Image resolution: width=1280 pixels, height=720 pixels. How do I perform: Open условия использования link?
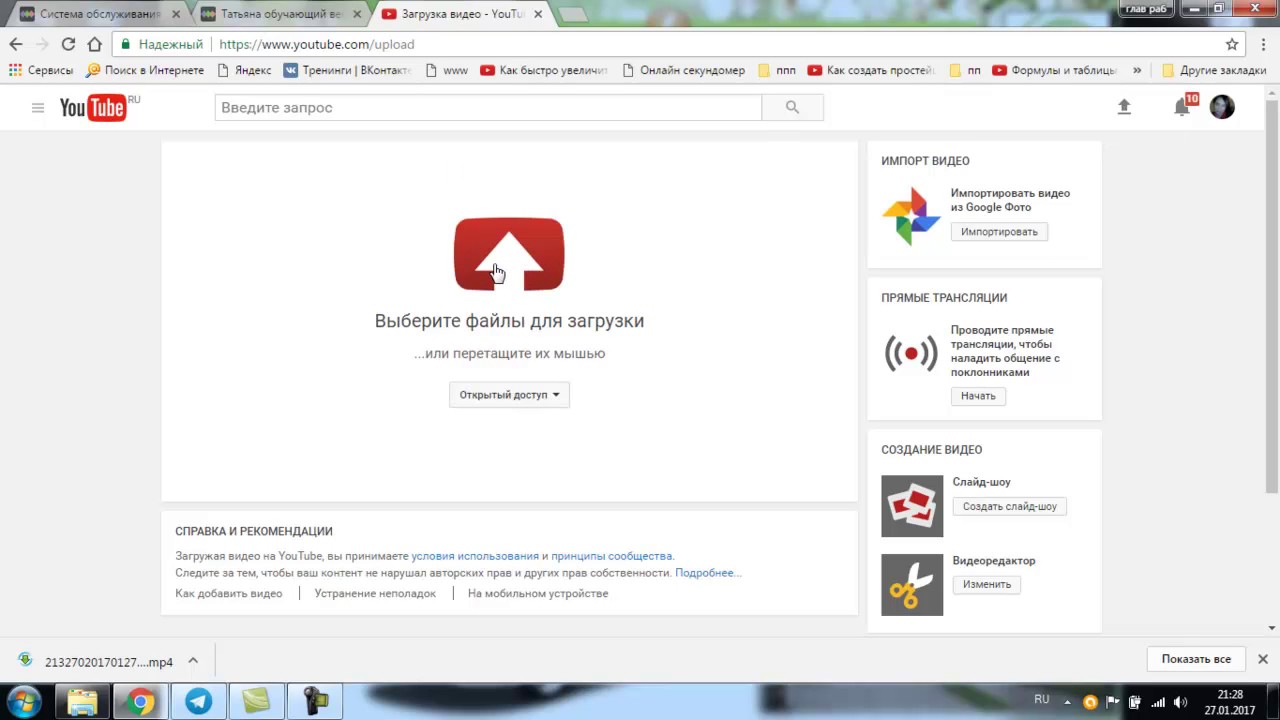click(475, 556)
